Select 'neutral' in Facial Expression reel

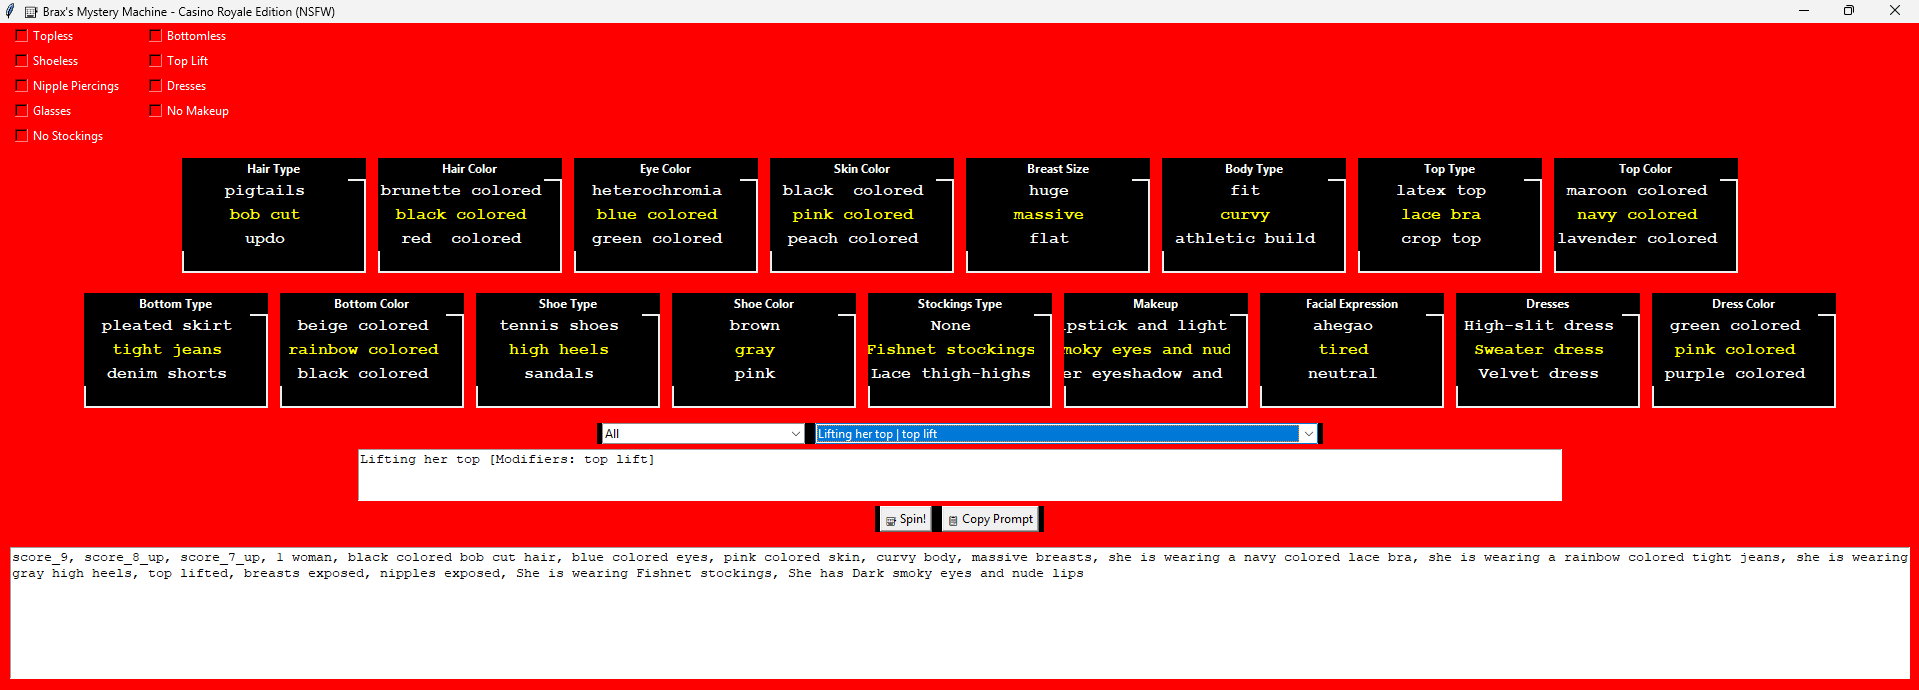click(1342, 373)
